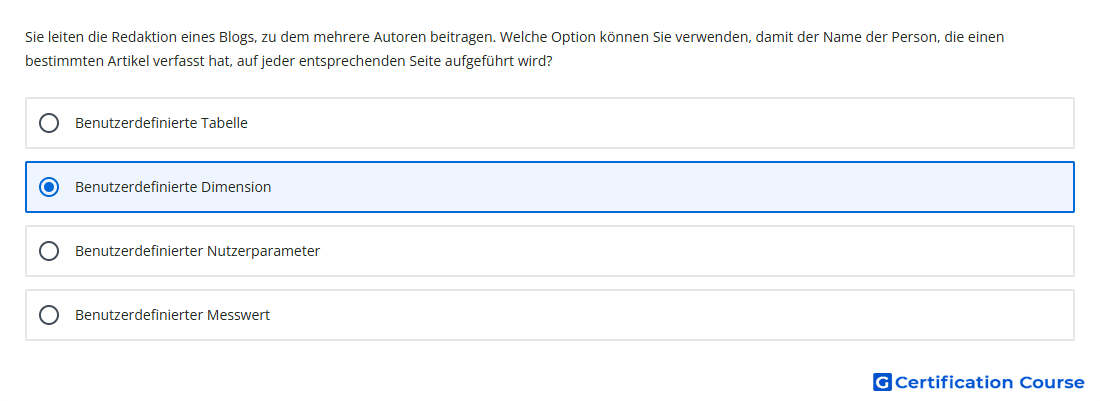Open the Certification Course watermark link
The width and height of the screenshot is (1100, 401).
[979, 382]
